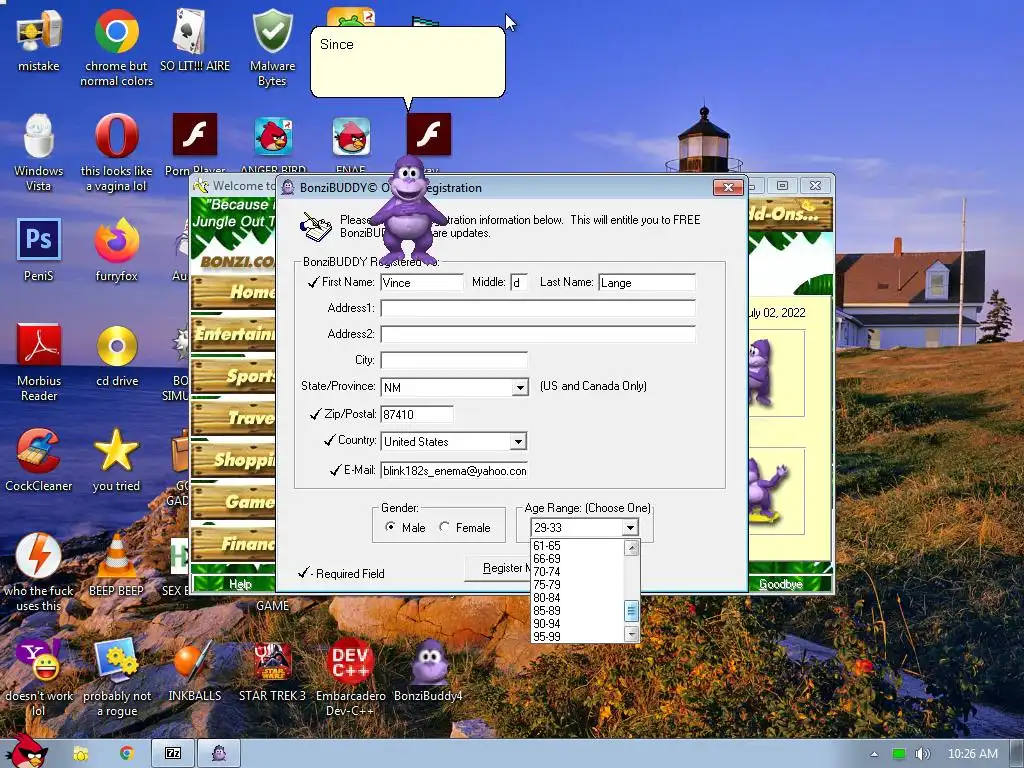Click Home in Bonzi window sidebar

233,292
